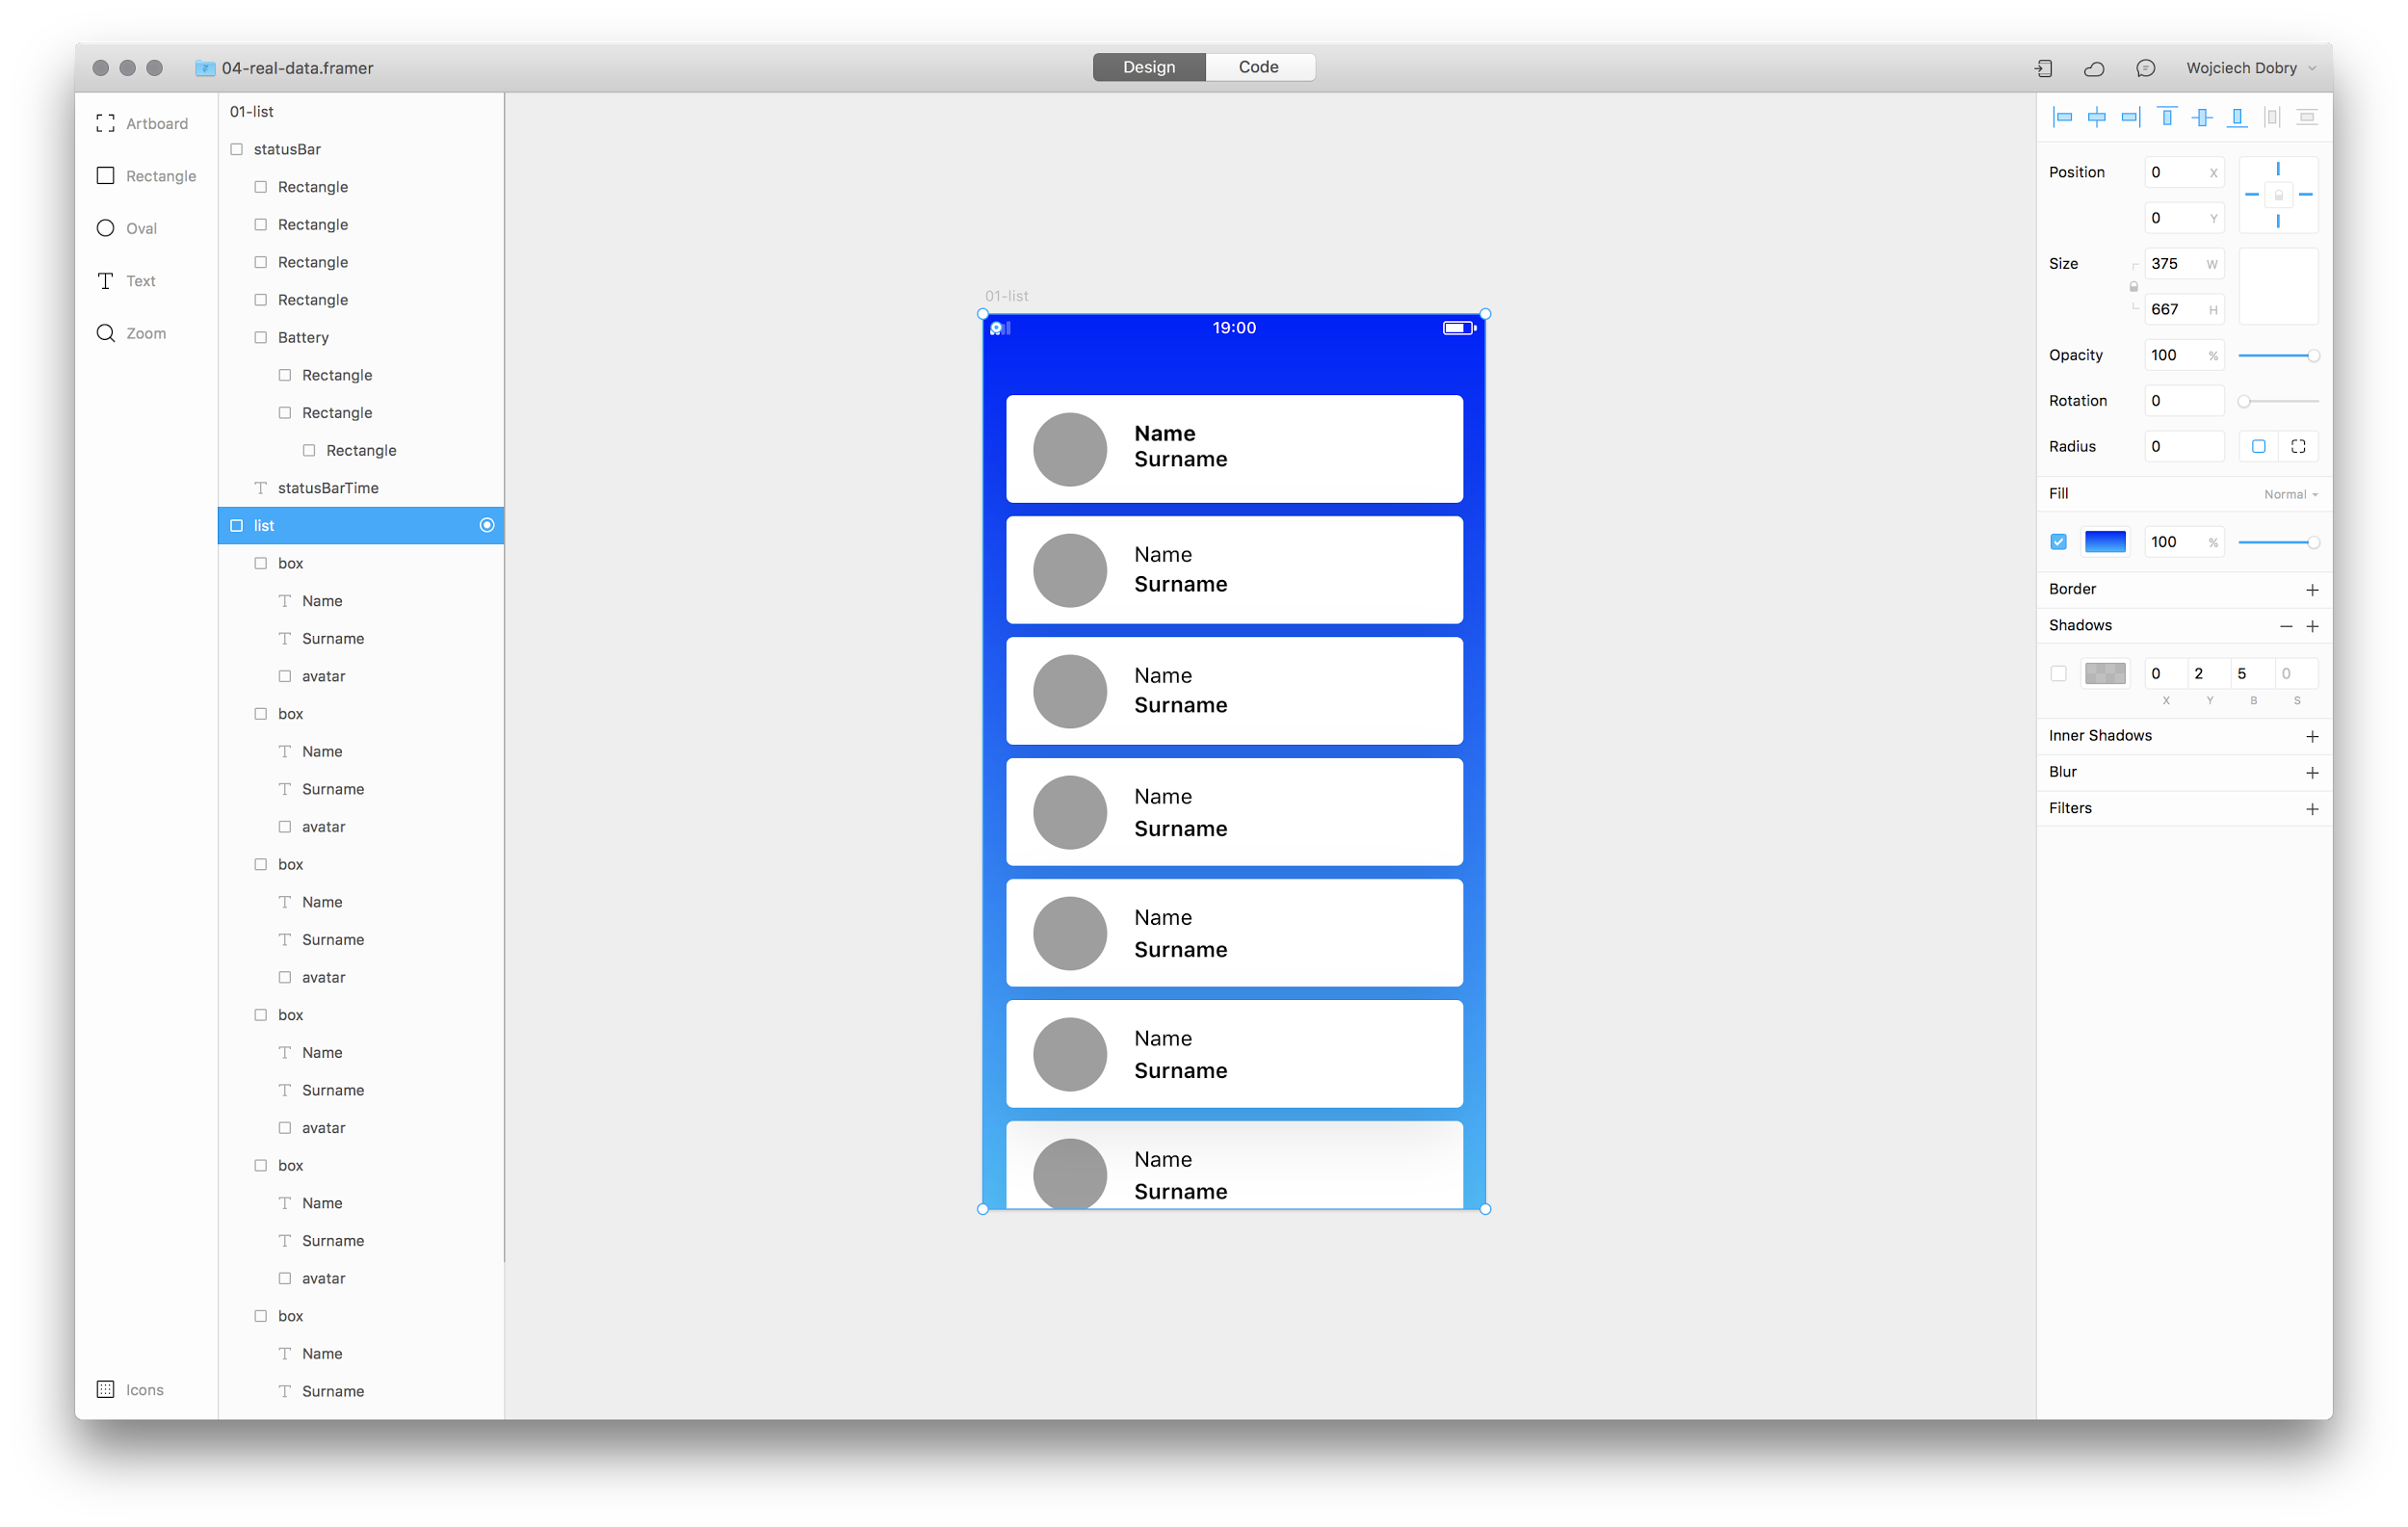Select the Oval tool
This screenshot has width=2408, height=1527.
pos(126,228)
